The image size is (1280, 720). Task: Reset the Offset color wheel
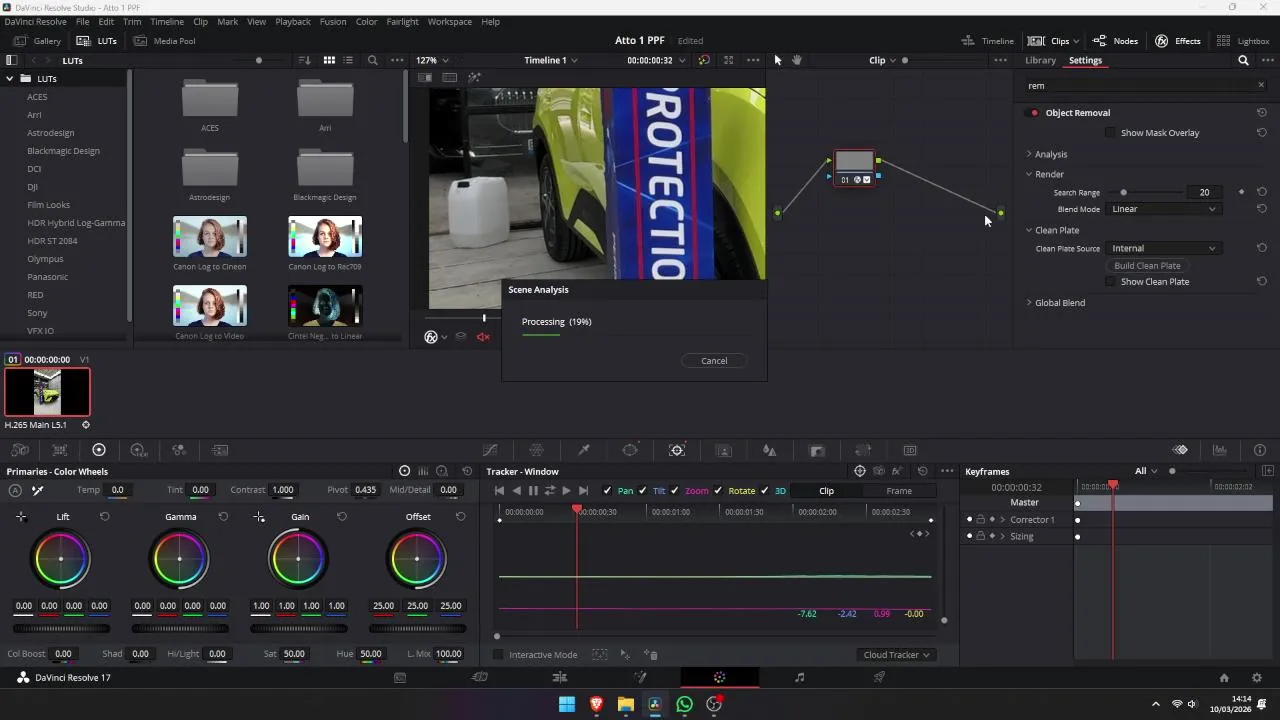click(461, 517)
